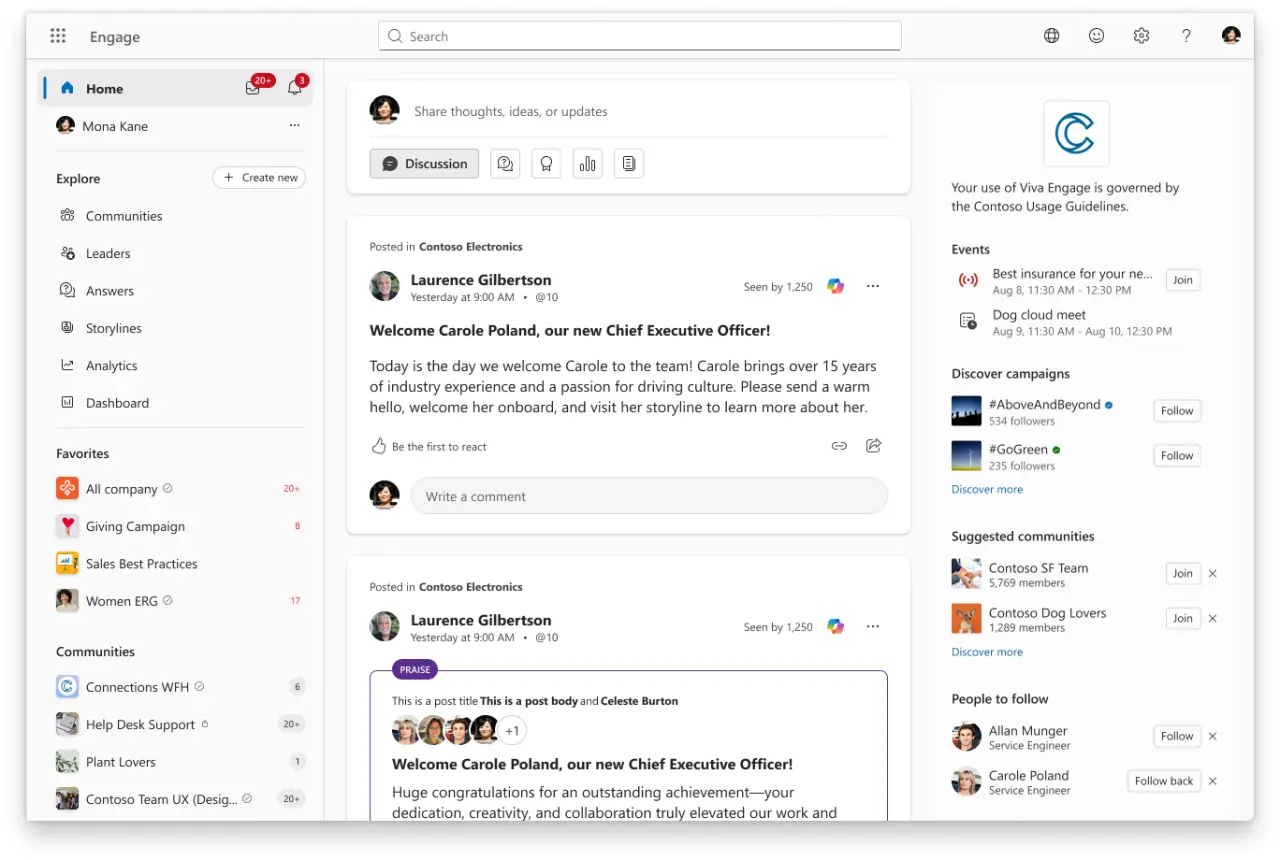Copy link icon on first post
Image resolution: width=1280 pixels, height=860 pixels.
pyautogui.click(x=839, y=446)
